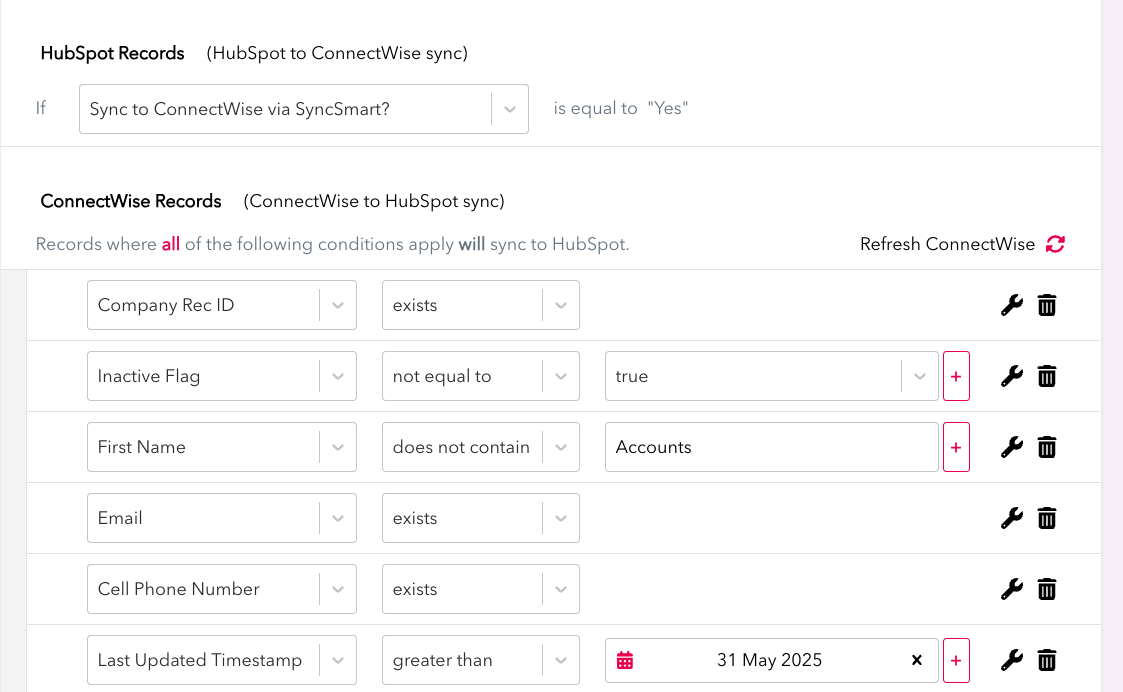
Task: Open the Company Rec ID field selector
Action: click(x=338, y=305)
